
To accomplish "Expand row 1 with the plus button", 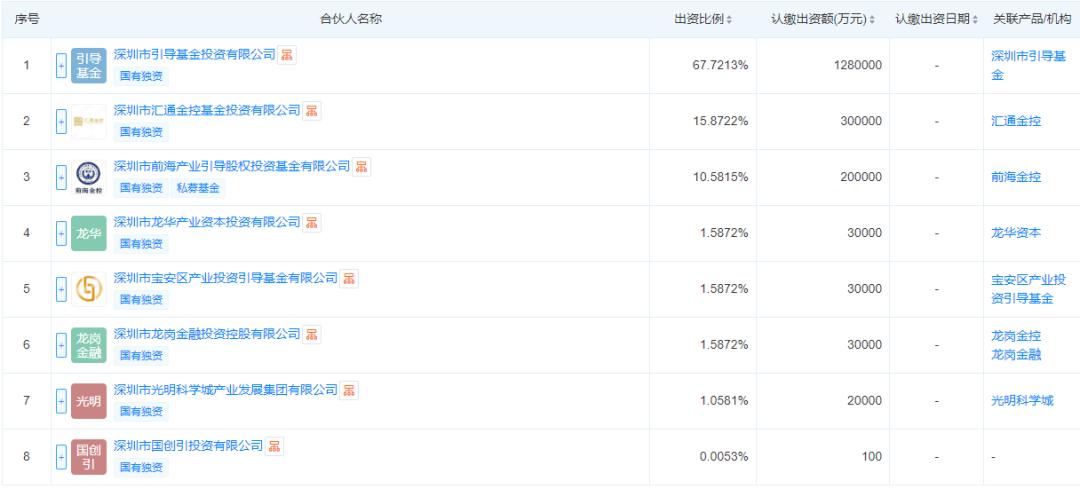I will click(61, 66).
